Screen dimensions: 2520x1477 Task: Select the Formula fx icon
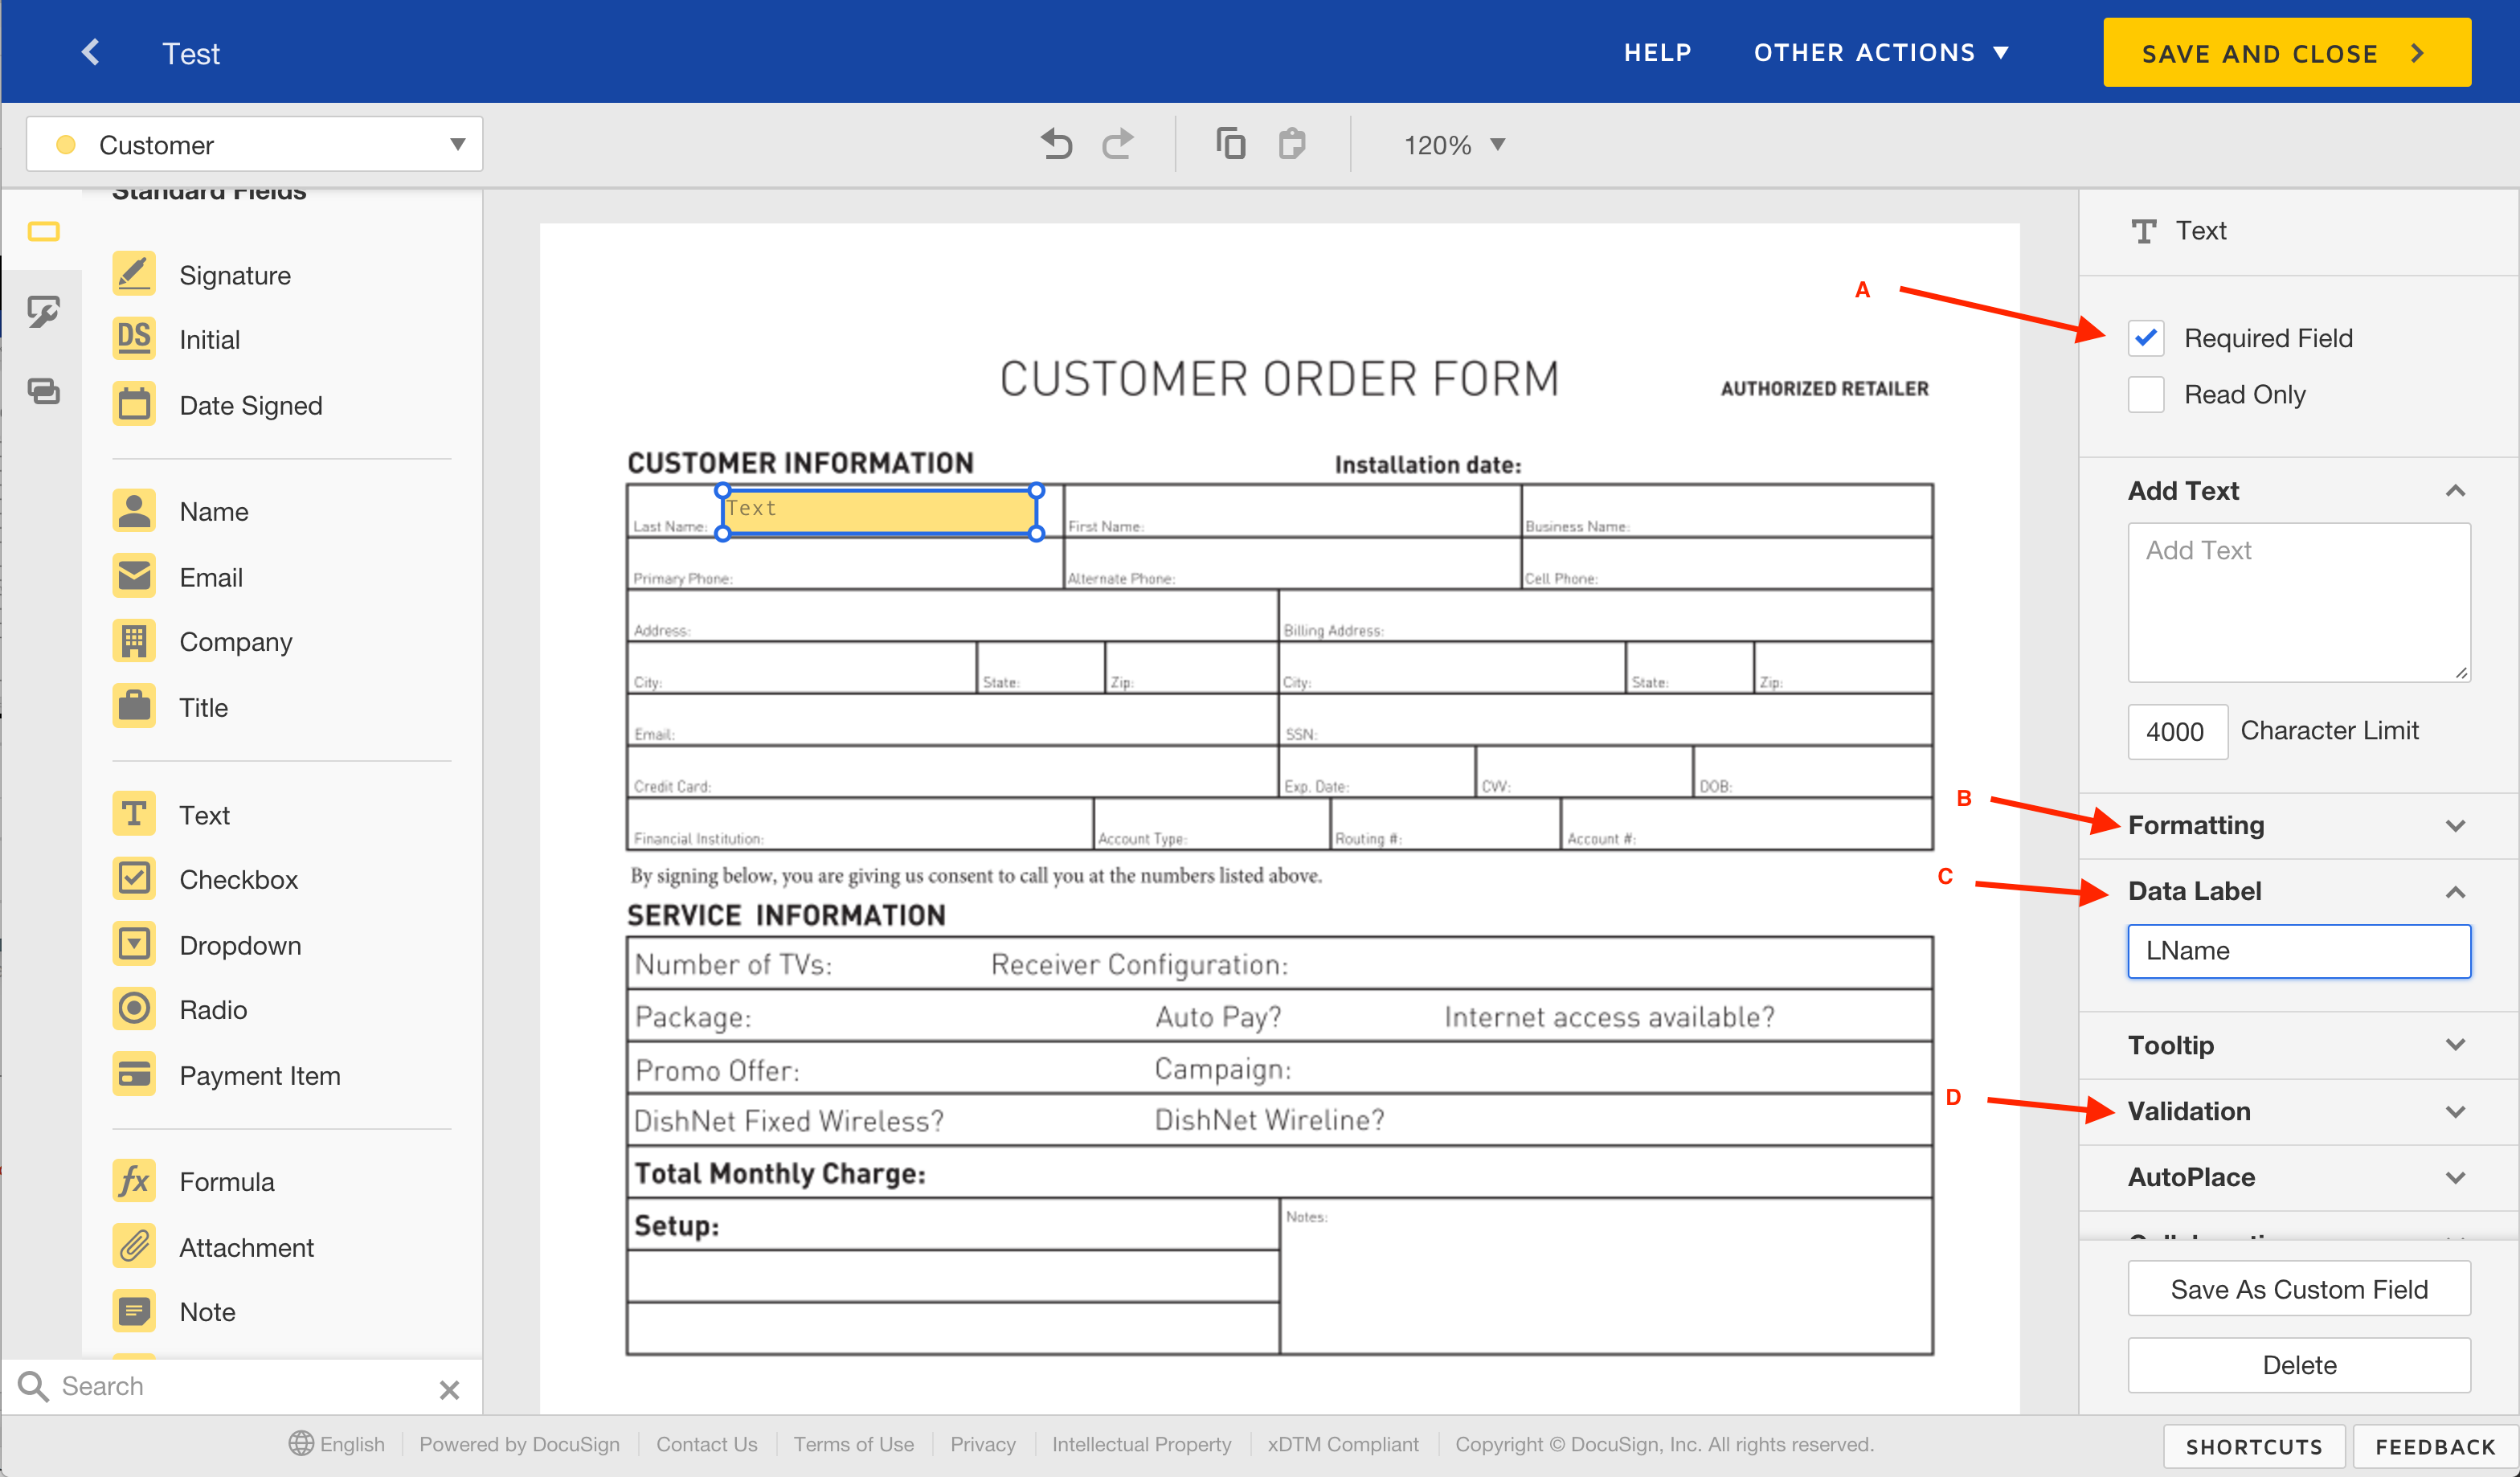(x=134, y=1181)
